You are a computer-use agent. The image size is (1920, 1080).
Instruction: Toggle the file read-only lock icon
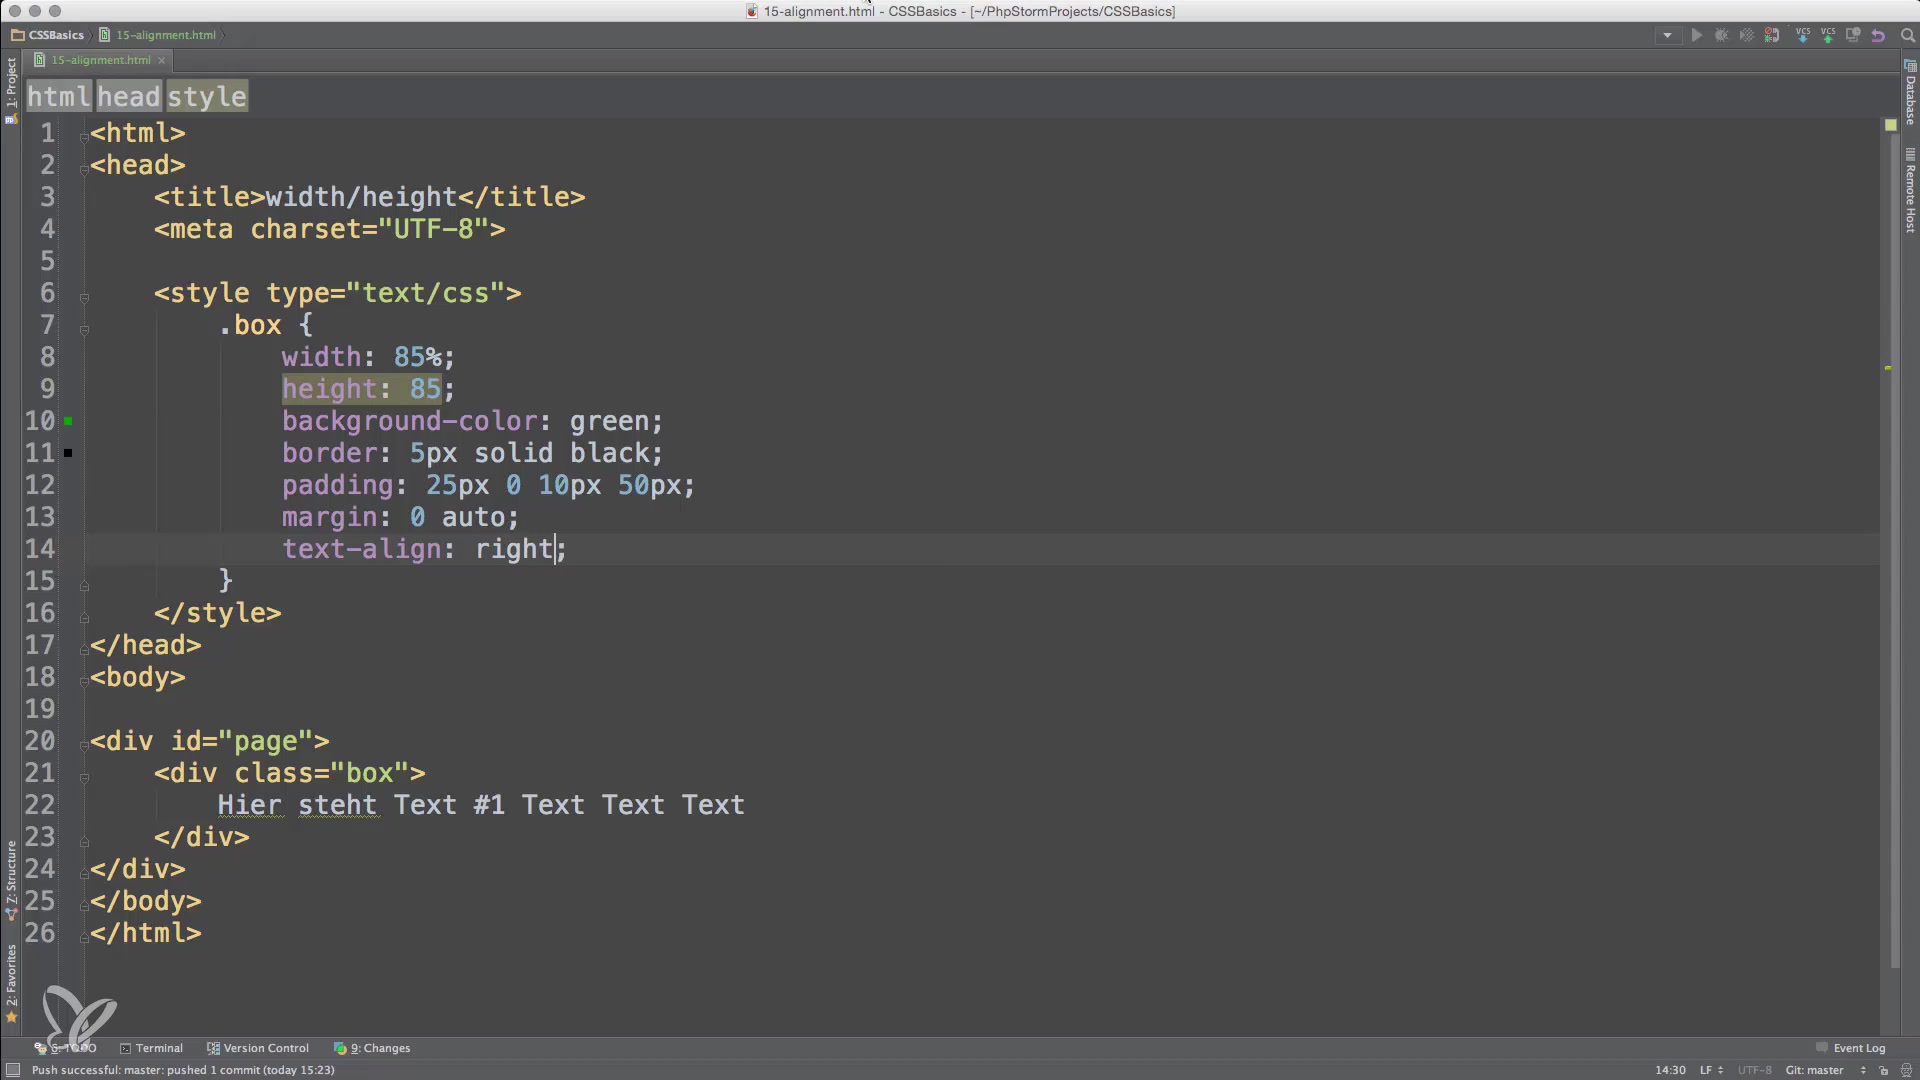[x=1884, y=1070]
